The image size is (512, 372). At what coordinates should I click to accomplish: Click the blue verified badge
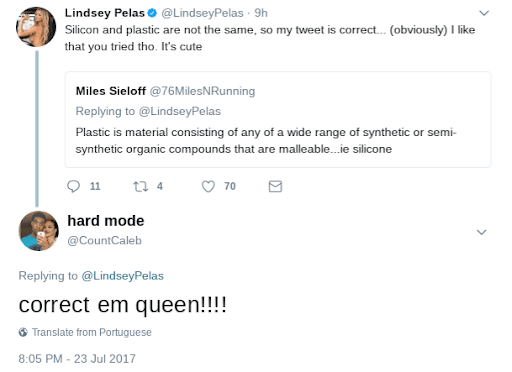(152, 13)
